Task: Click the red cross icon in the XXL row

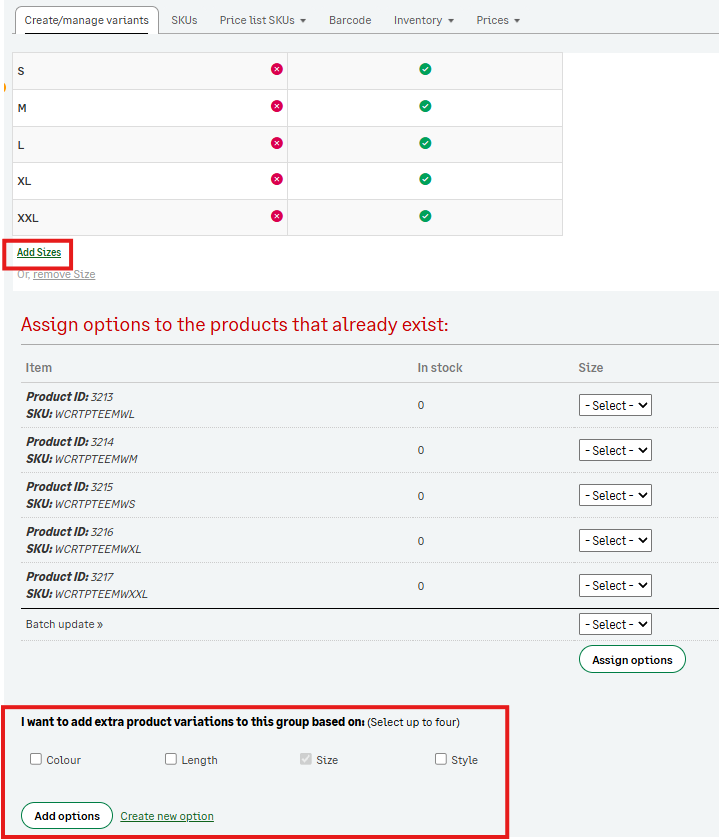Action: (276, 216)
